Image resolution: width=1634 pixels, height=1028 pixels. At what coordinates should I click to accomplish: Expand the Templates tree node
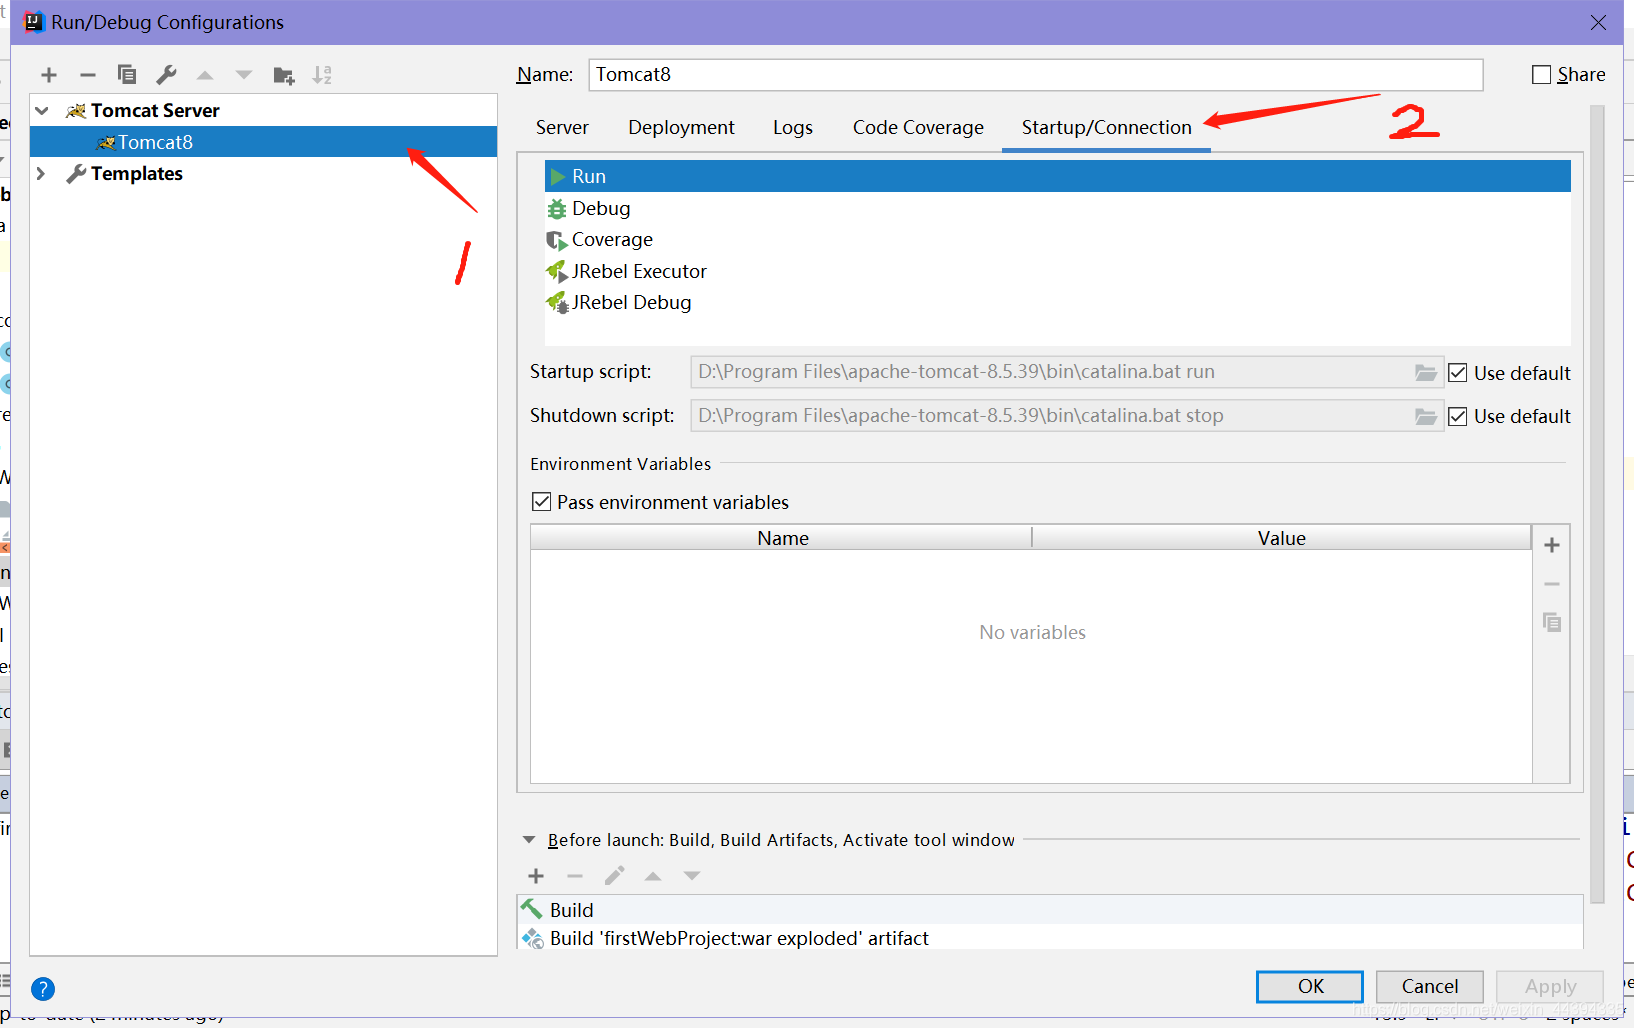41,174
